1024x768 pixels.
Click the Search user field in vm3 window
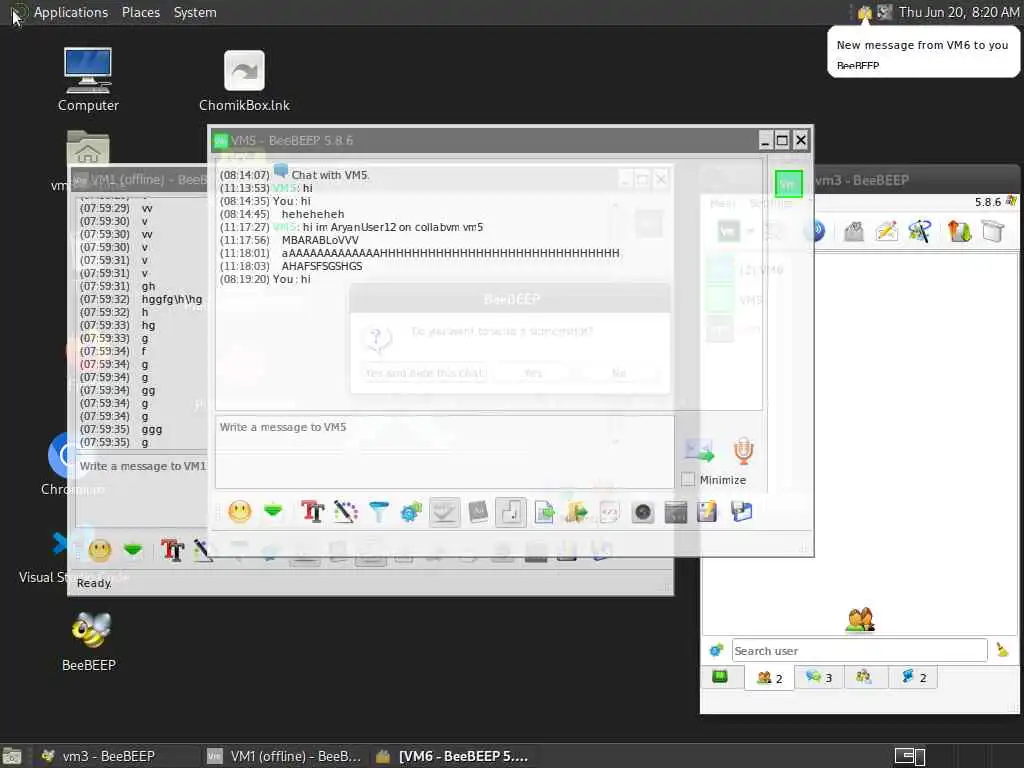859,650
